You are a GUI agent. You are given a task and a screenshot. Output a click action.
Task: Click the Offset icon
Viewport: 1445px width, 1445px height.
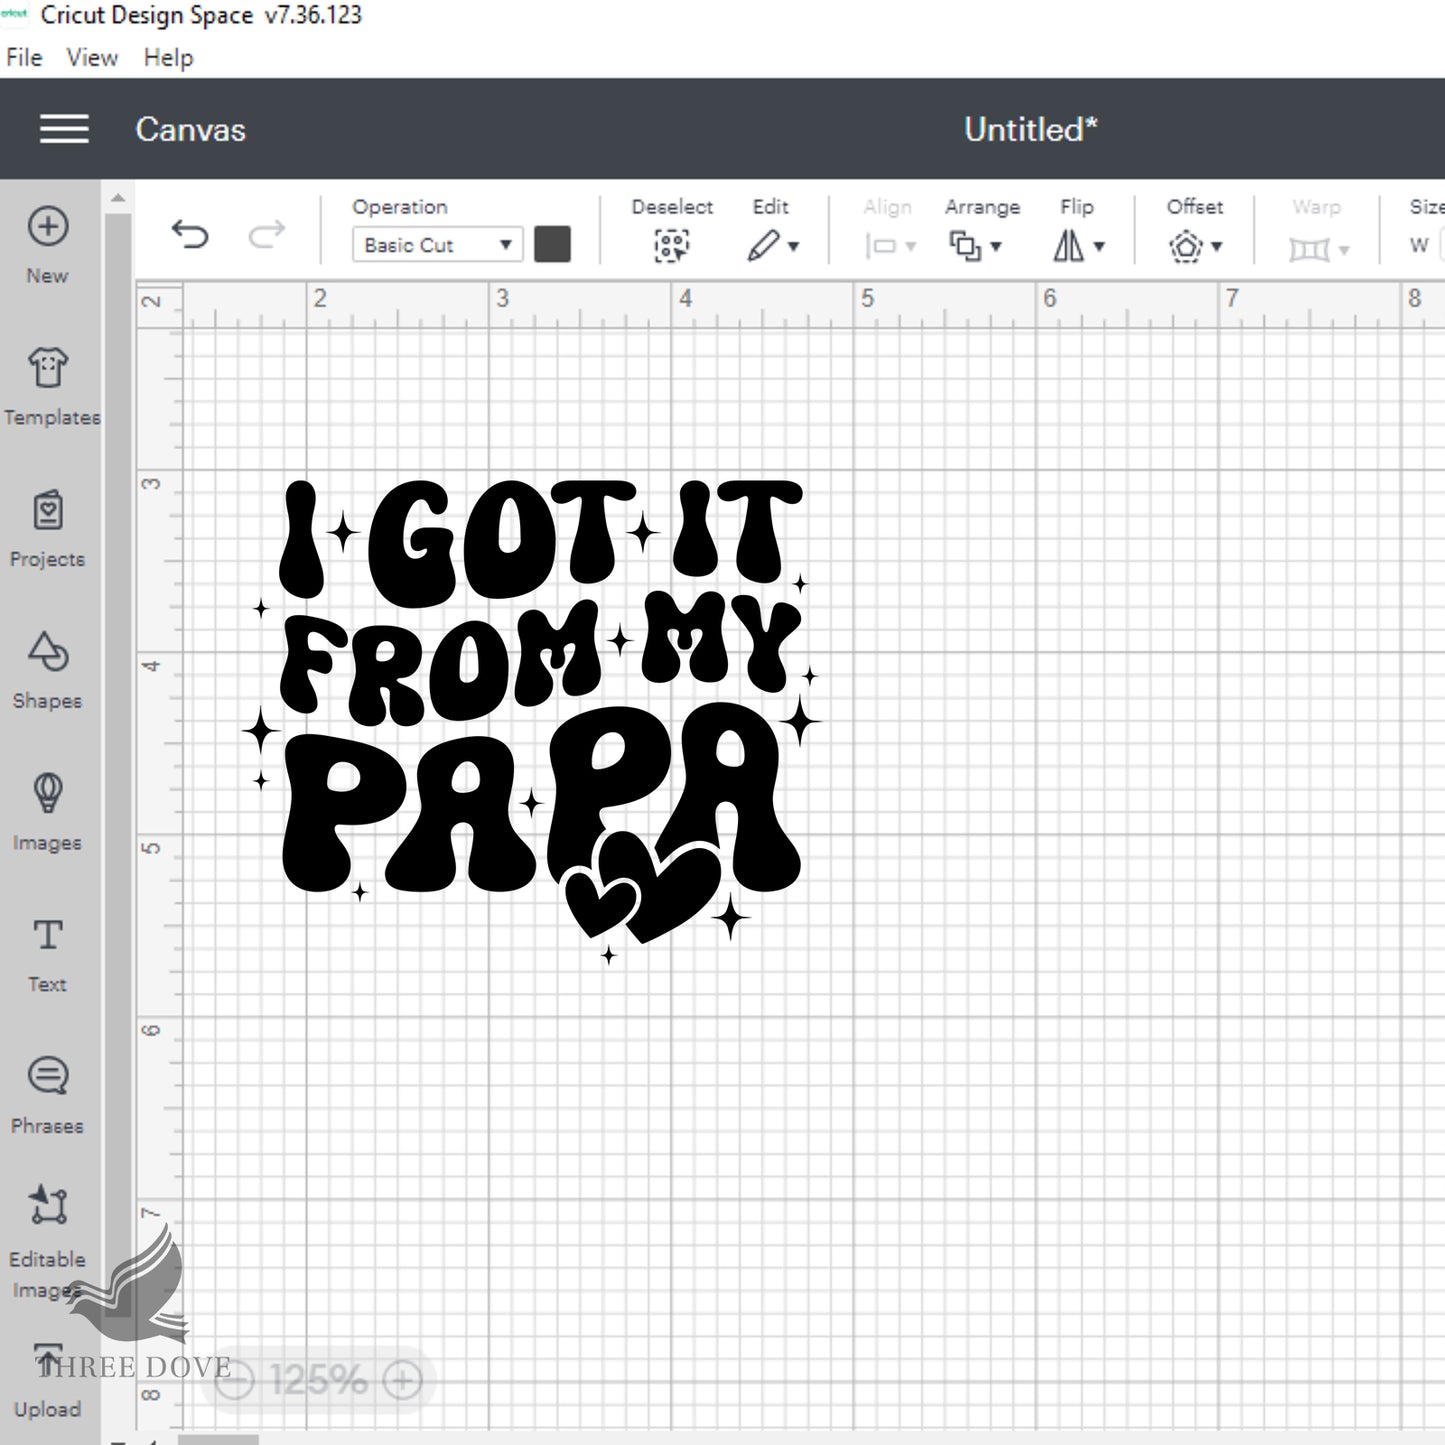(1185, 246)
